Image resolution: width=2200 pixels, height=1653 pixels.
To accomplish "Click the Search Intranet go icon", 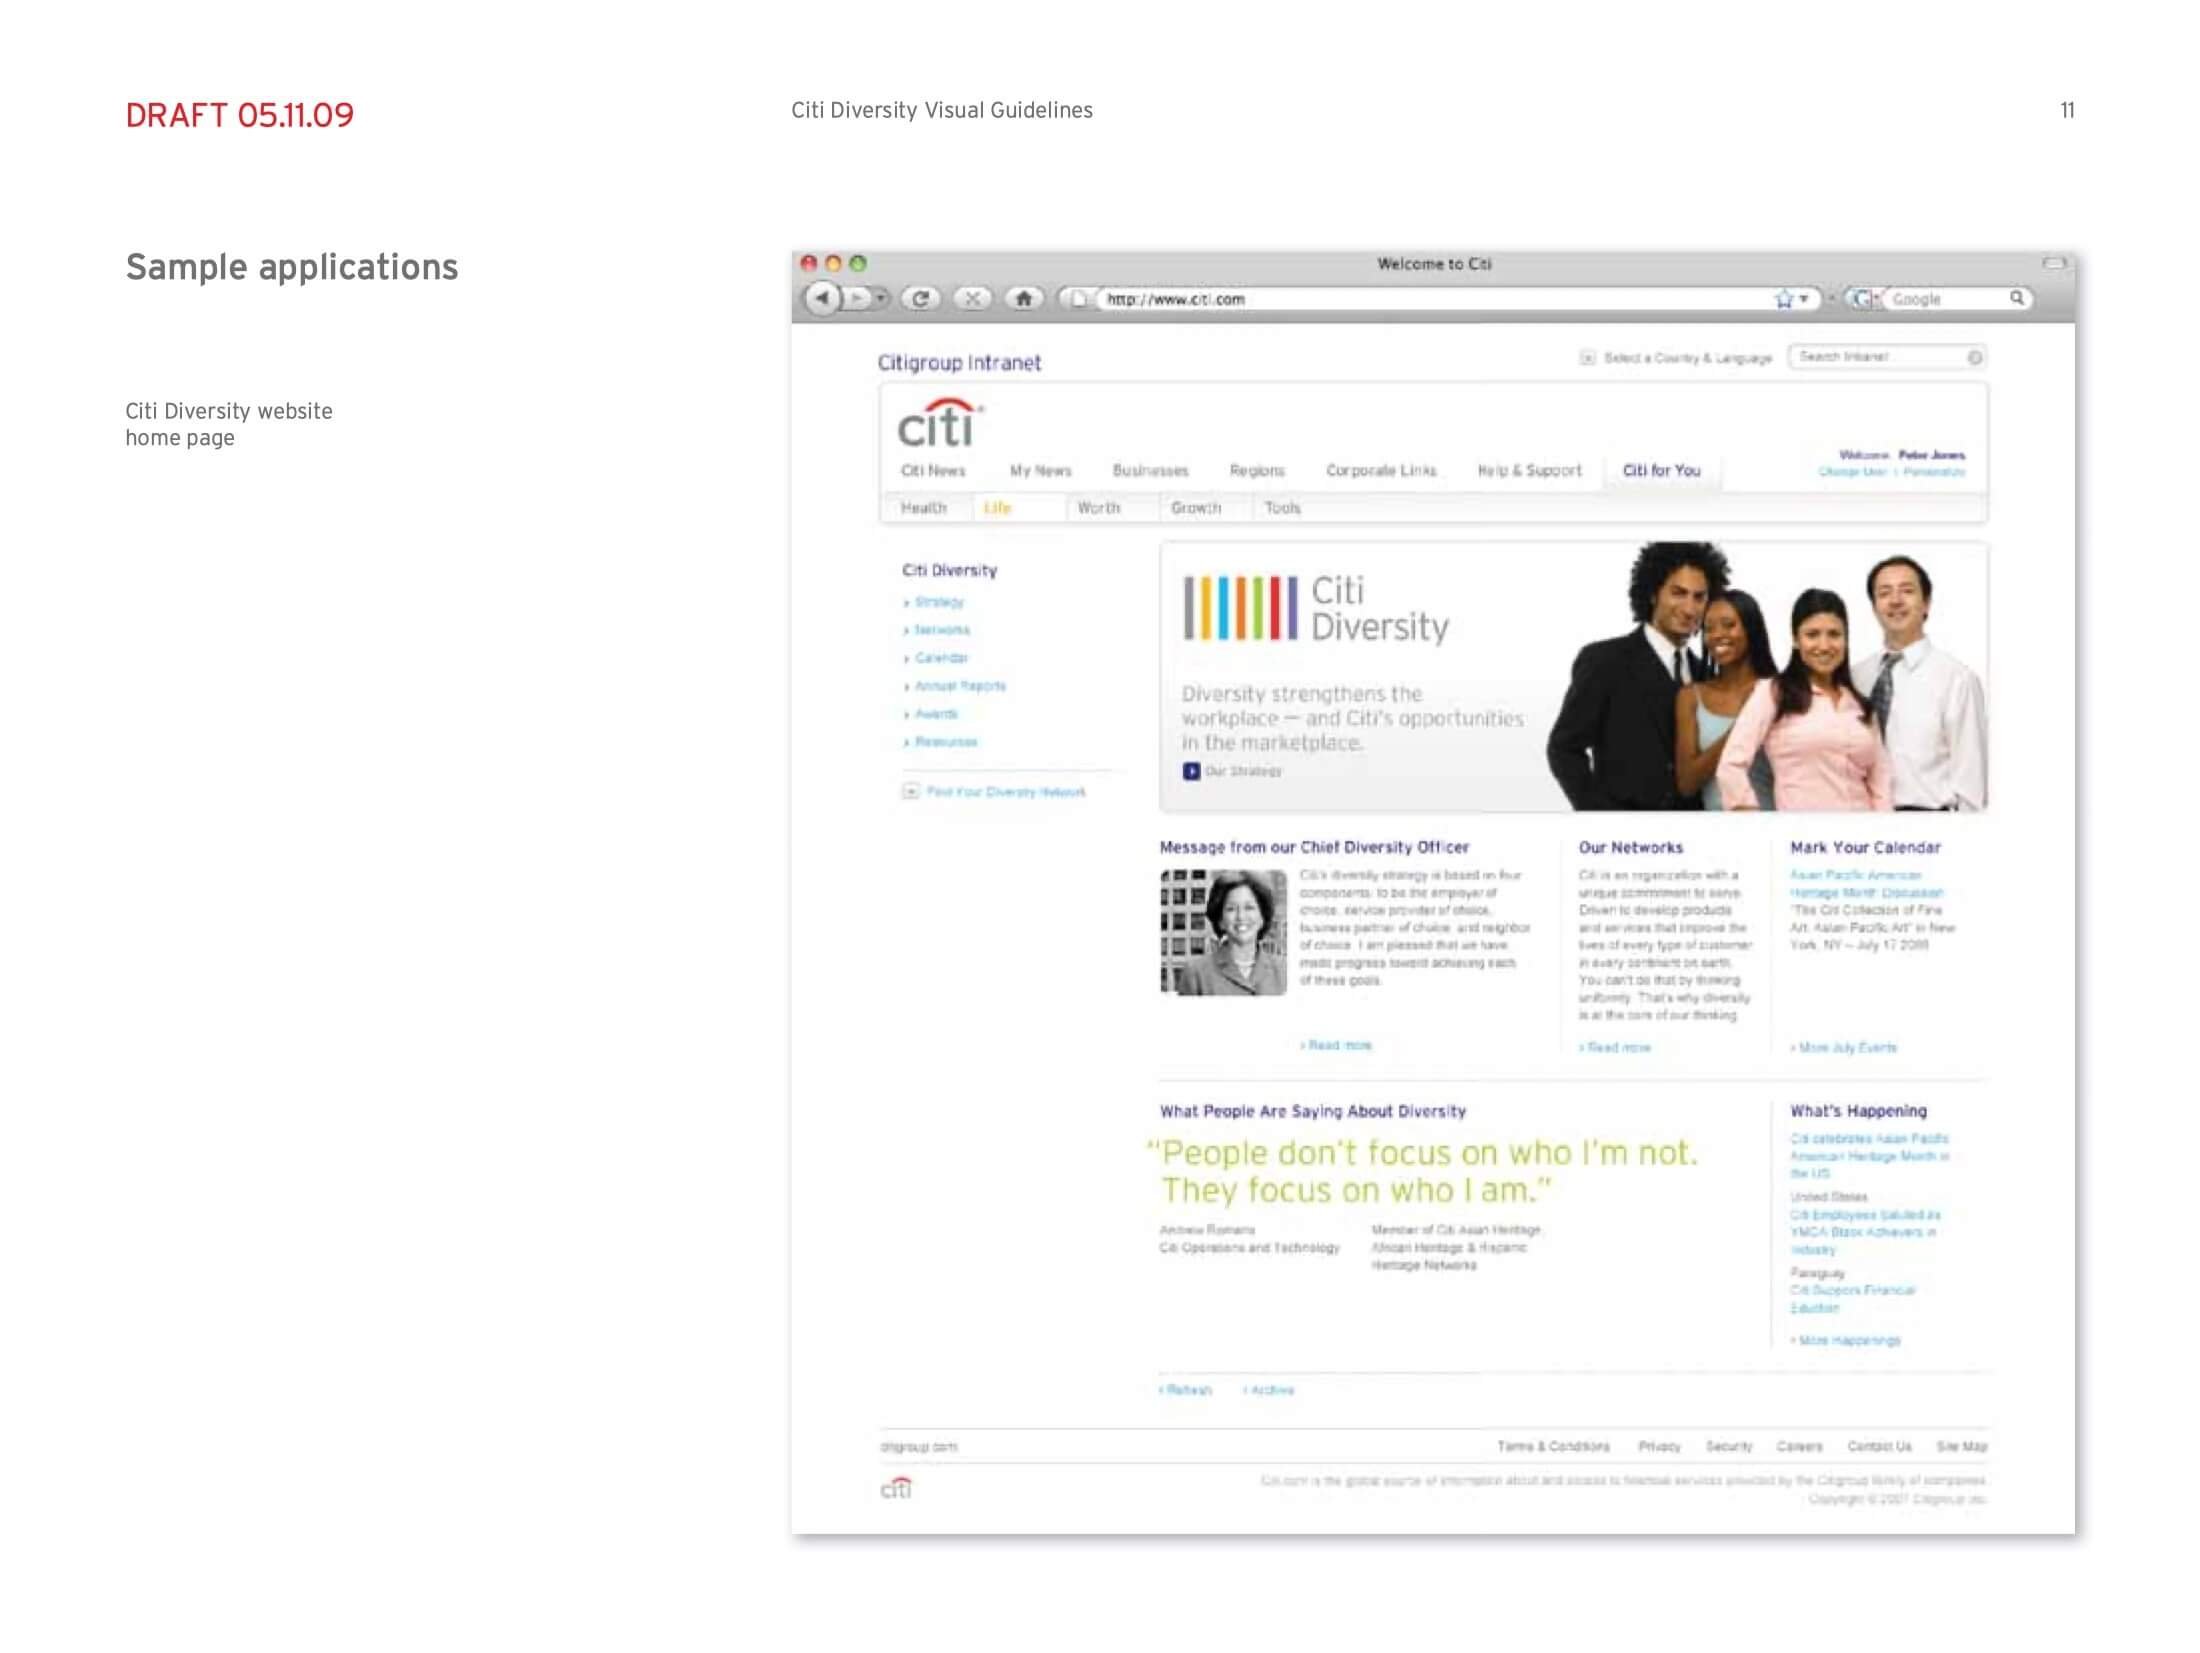I will pyautogui.click(x=1974, y=357).
